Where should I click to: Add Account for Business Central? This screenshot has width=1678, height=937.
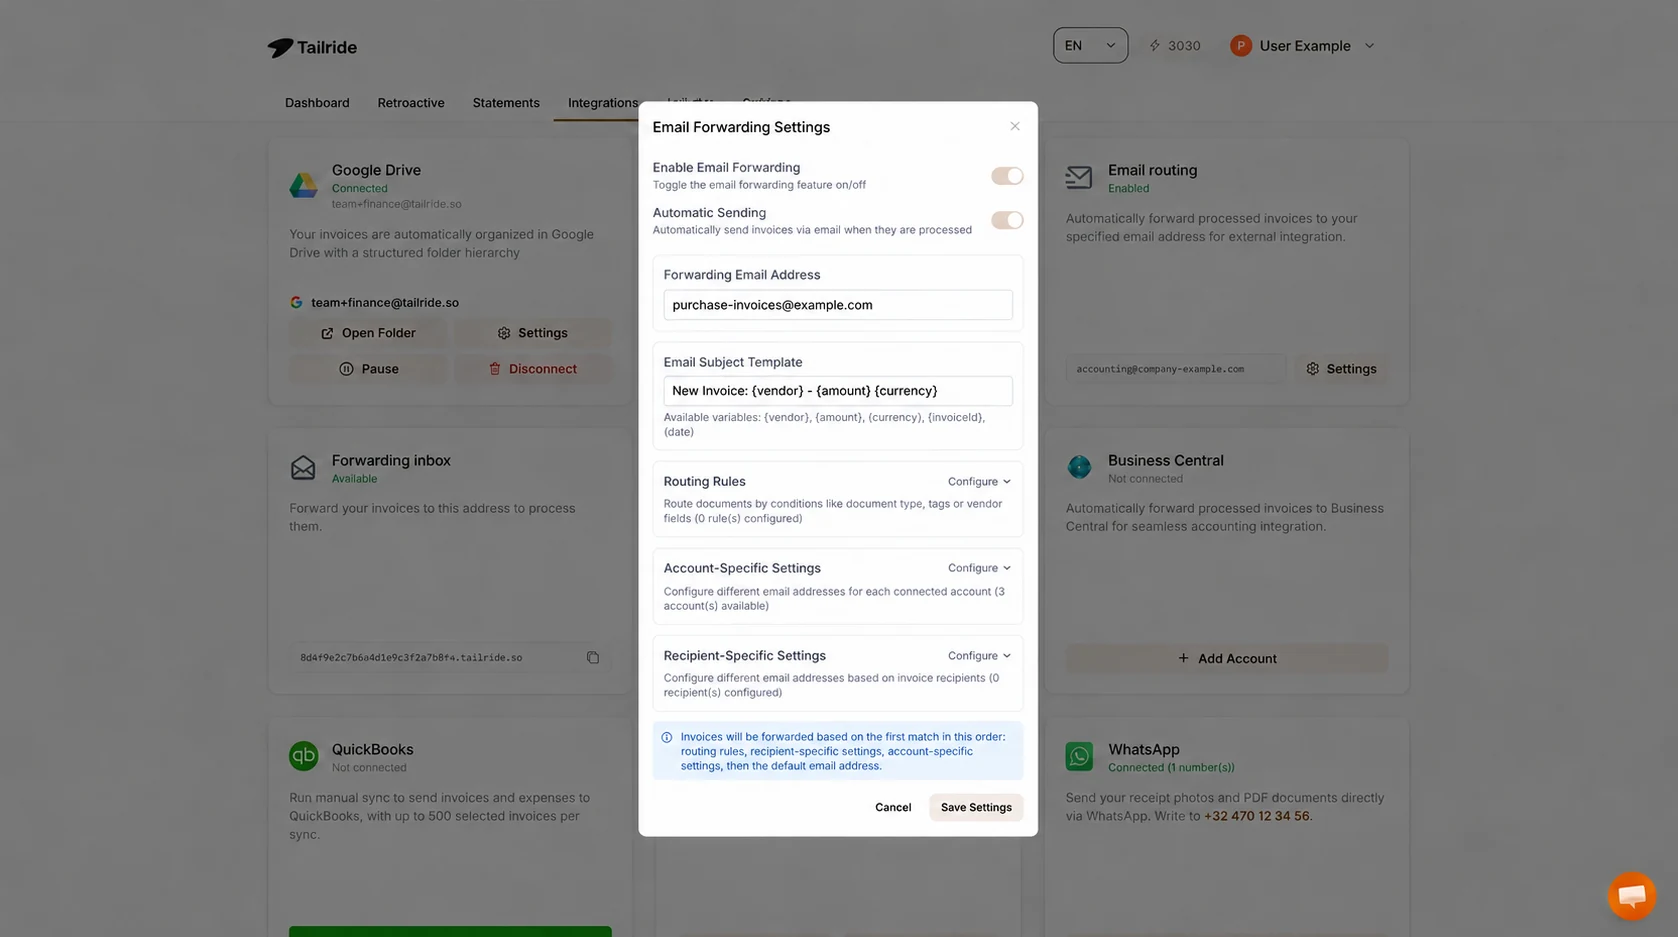(x=1227, y=658)
